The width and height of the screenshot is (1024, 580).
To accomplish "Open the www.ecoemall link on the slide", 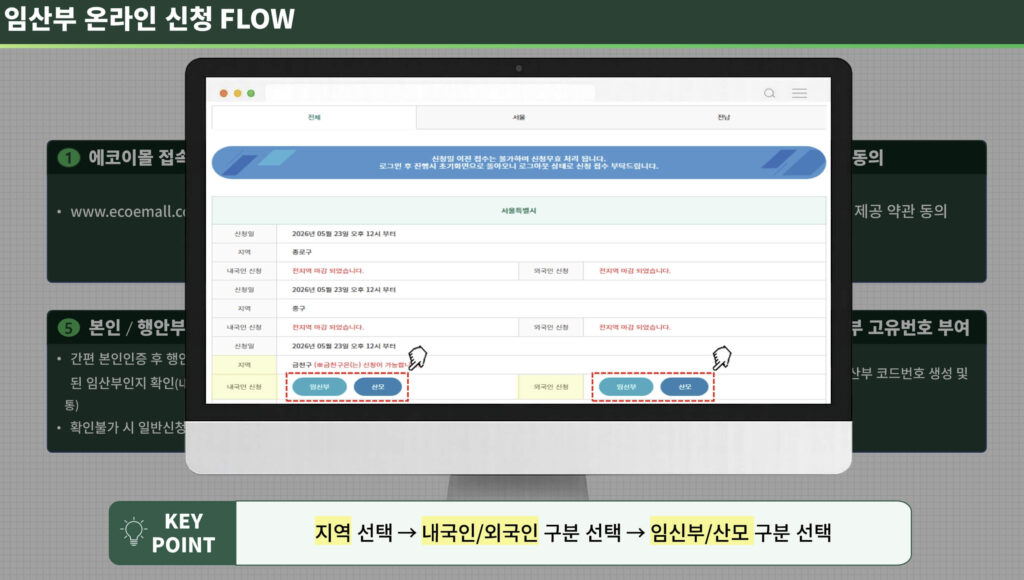I will coord(128,212).
